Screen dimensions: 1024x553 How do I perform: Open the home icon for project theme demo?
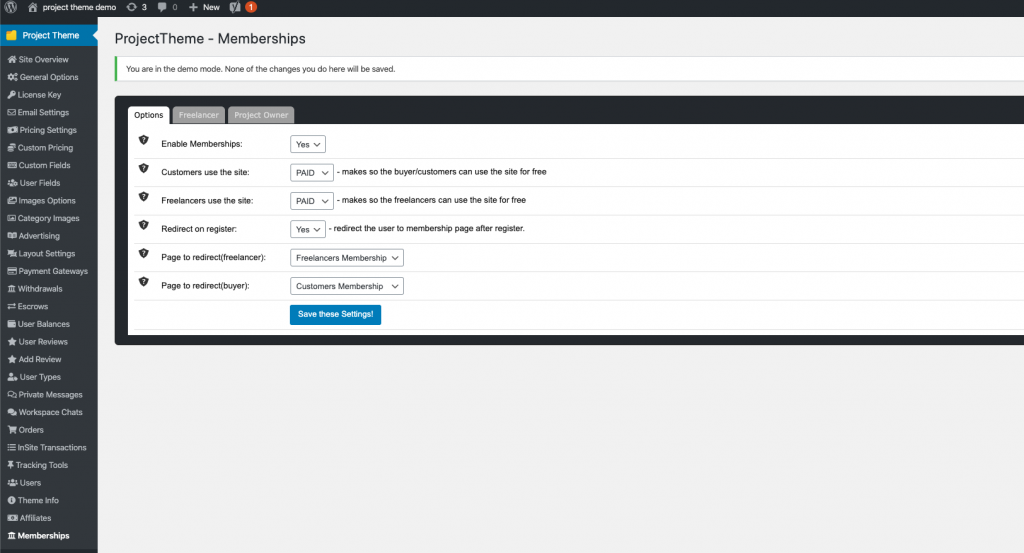pyautogui.click(x=33, y=7)
